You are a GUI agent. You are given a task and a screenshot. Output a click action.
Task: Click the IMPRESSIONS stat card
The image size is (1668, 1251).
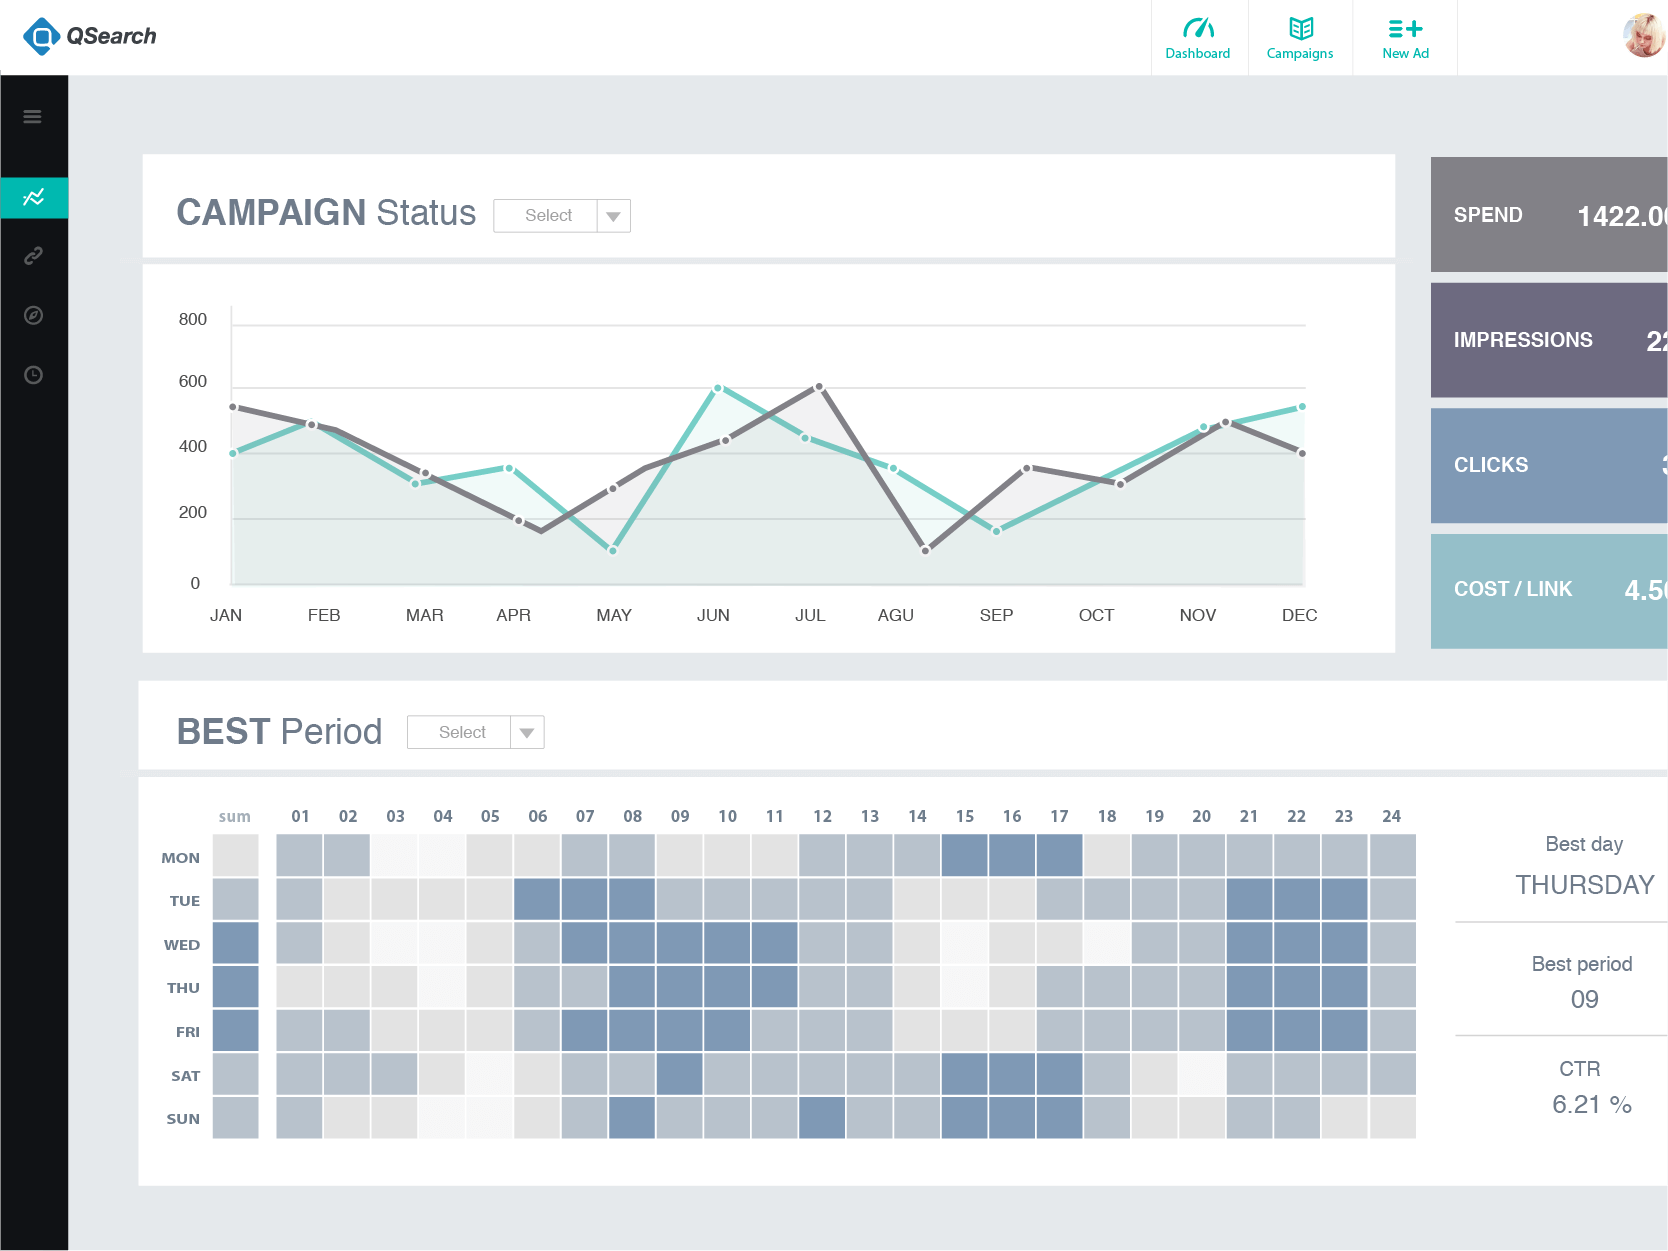pos(1548,340)
